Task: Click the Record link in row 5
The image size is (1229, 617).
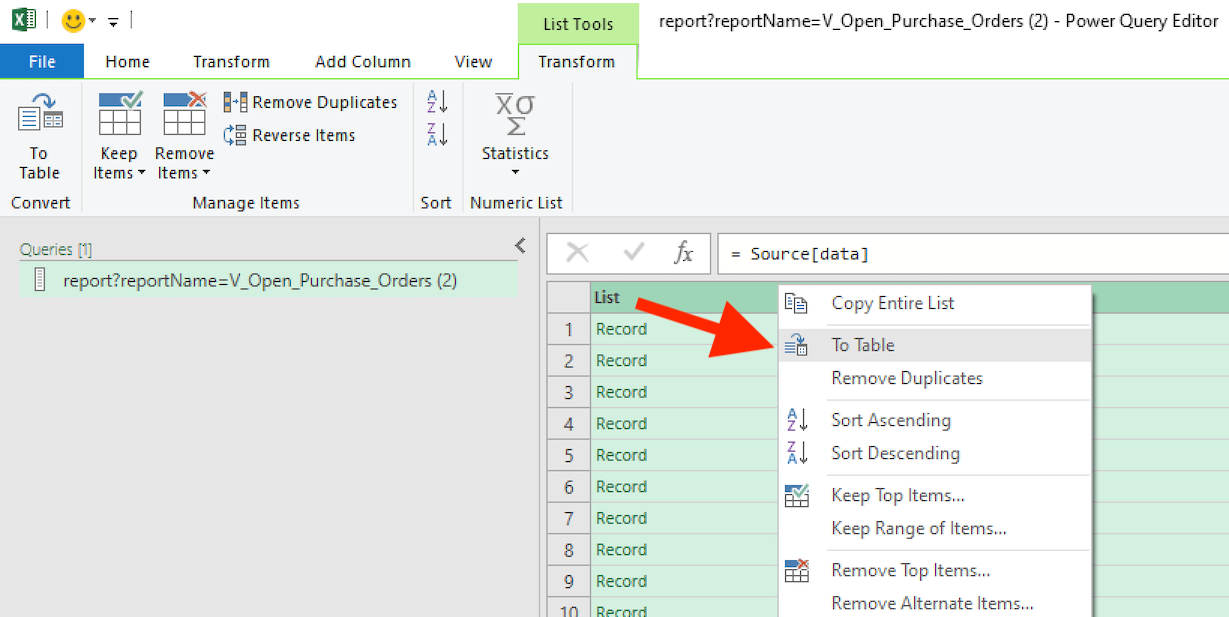Action: click(621, 455)
